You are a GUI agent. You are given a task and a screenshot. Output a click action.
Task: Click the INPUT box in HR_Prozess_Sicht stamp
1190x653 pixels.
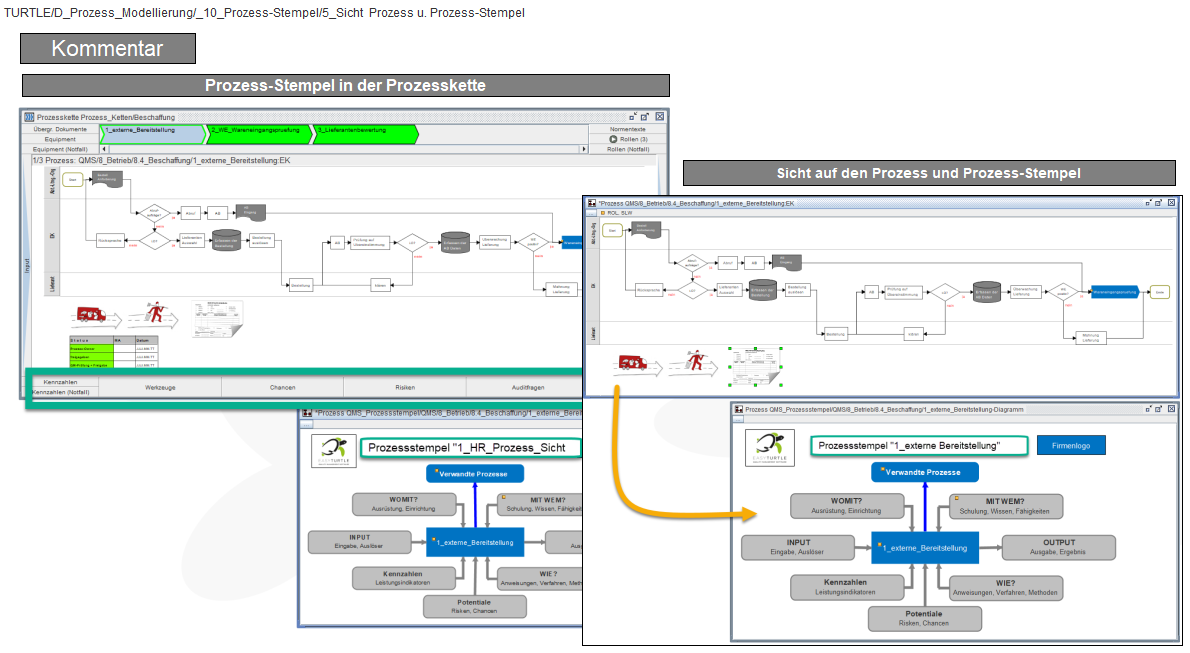pos(360,541)
